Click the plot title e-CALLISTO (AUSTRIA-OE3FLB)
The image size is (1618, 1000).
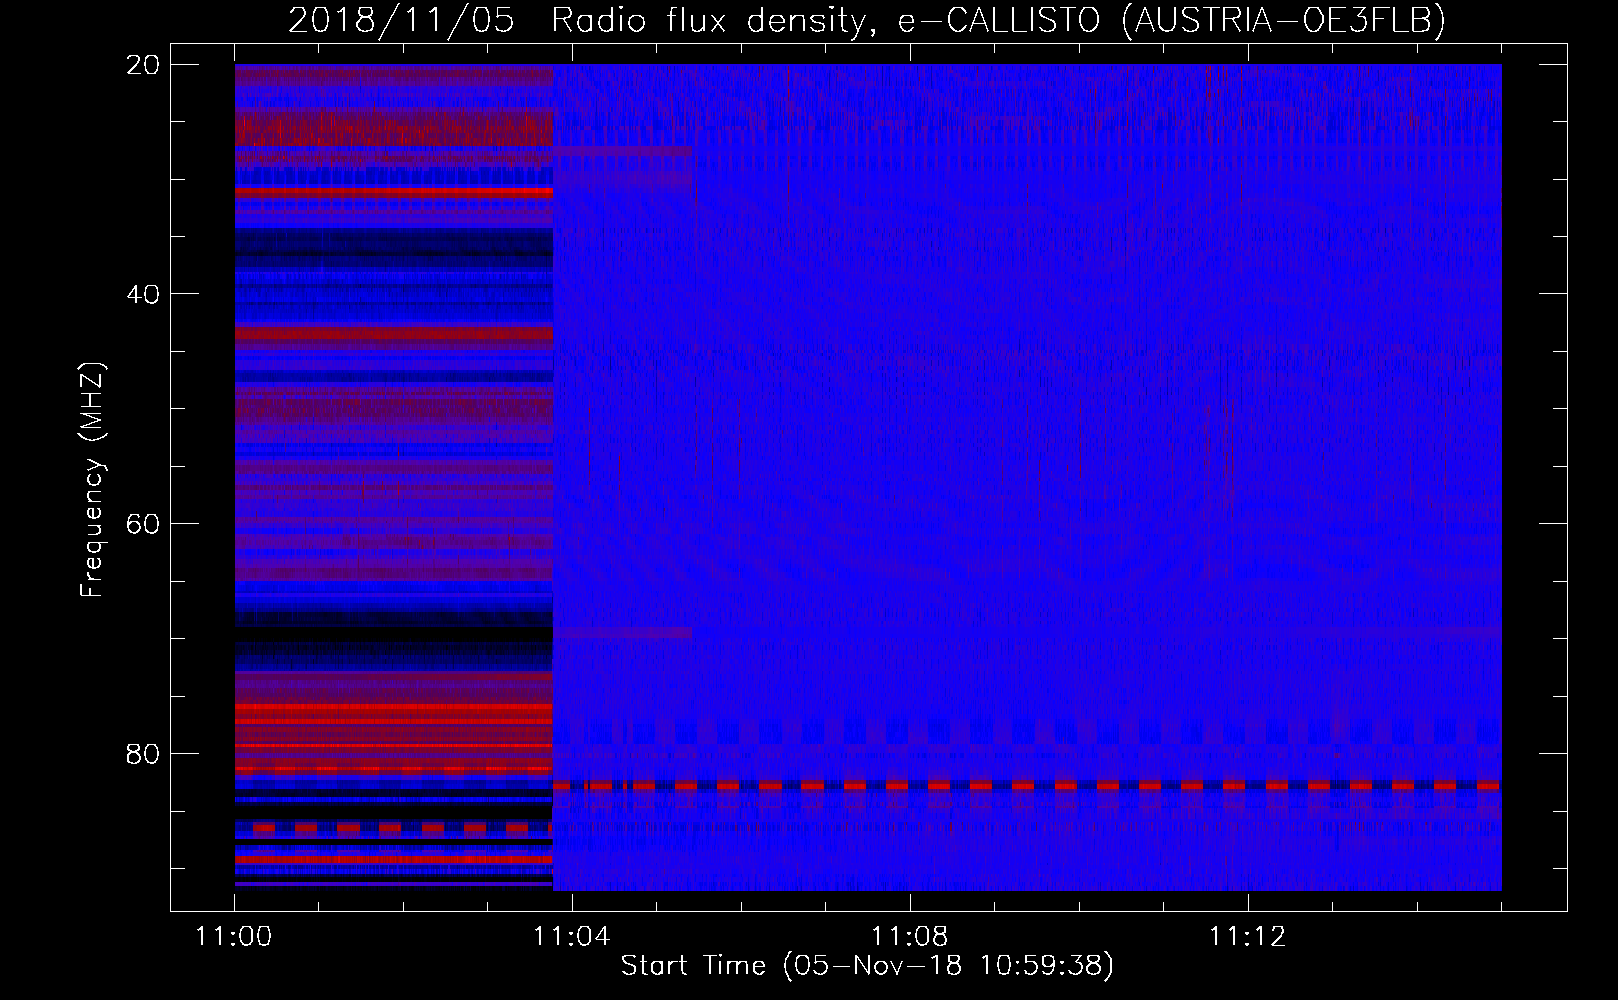point(1171,20)
